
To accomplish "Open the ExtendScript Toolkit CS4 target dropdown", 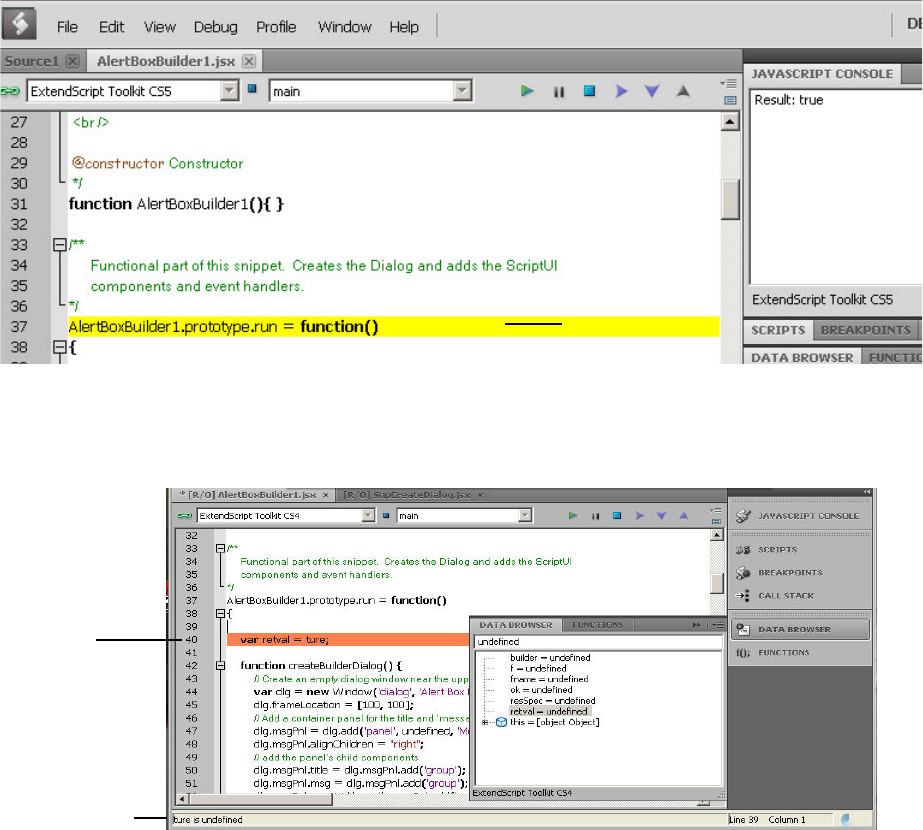I will click(368, 516).
